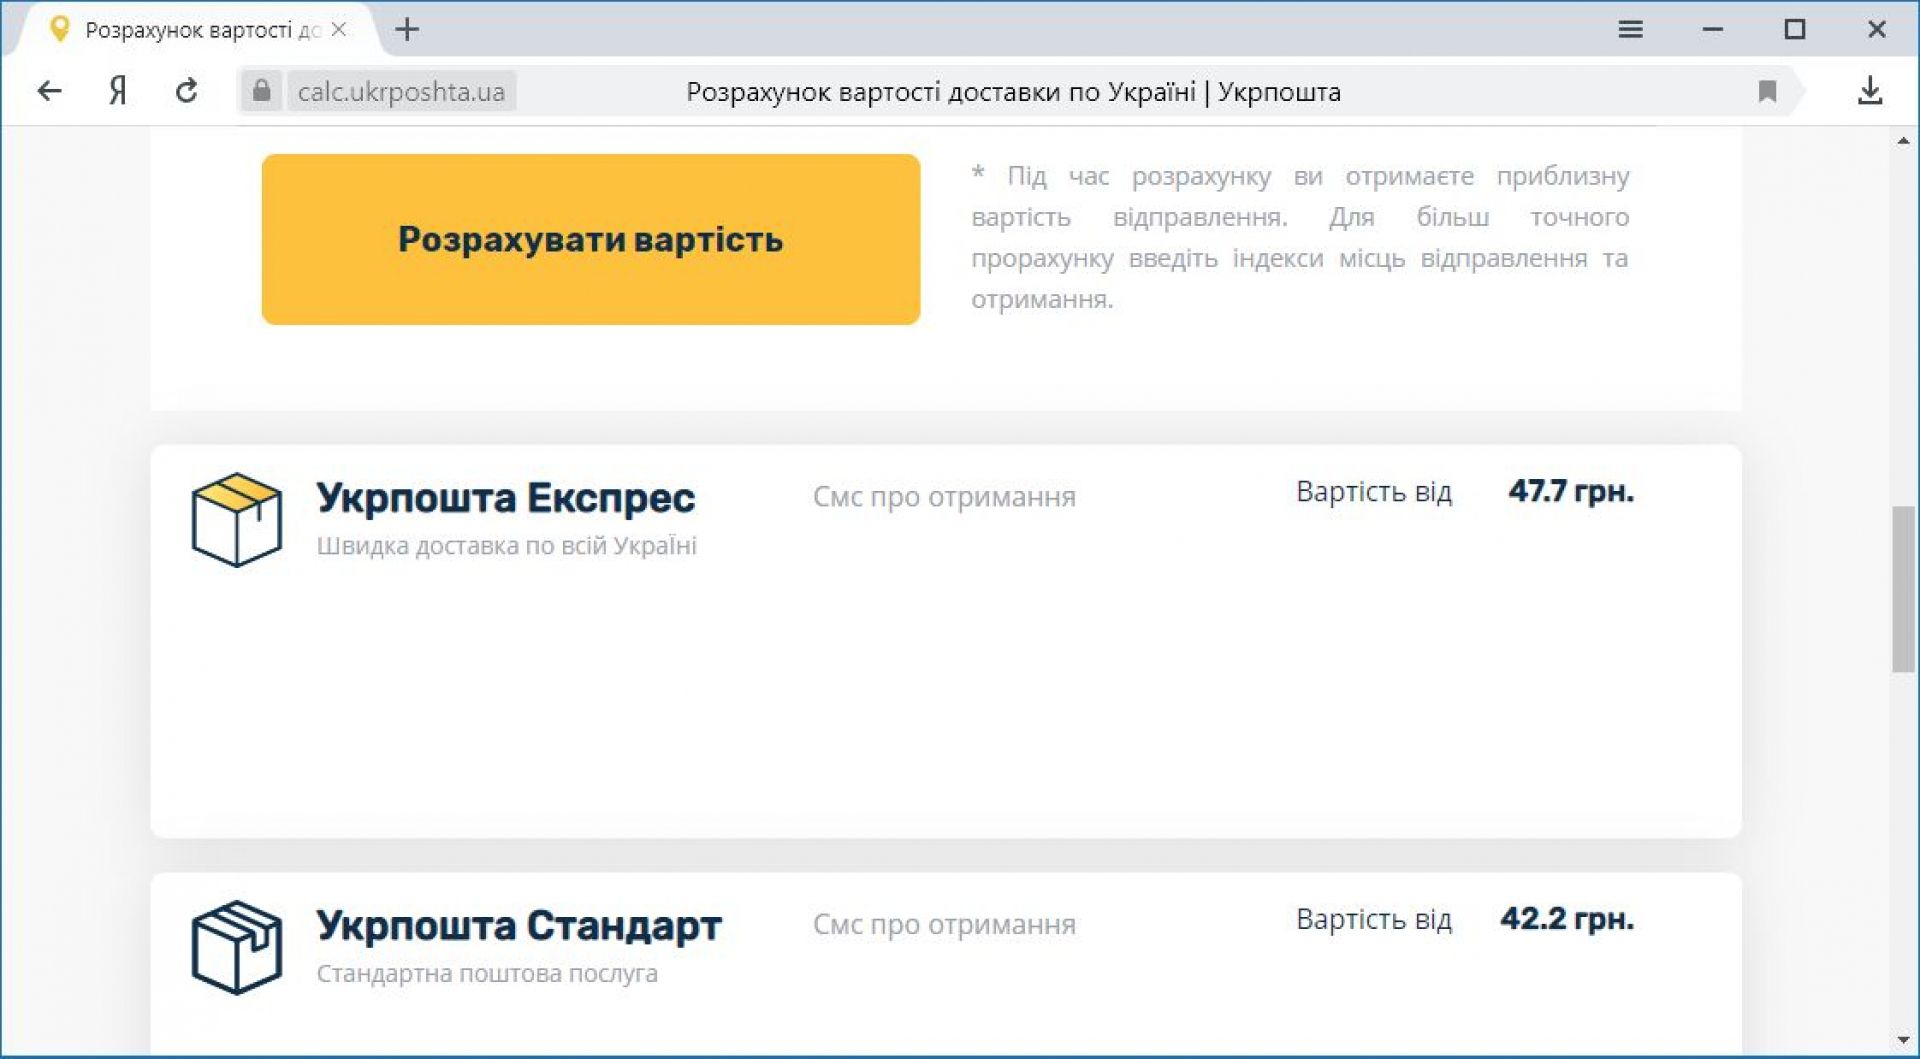Close the Розрахунок вартості tab
The image size is (1920, 1059).
click(339, 30)
